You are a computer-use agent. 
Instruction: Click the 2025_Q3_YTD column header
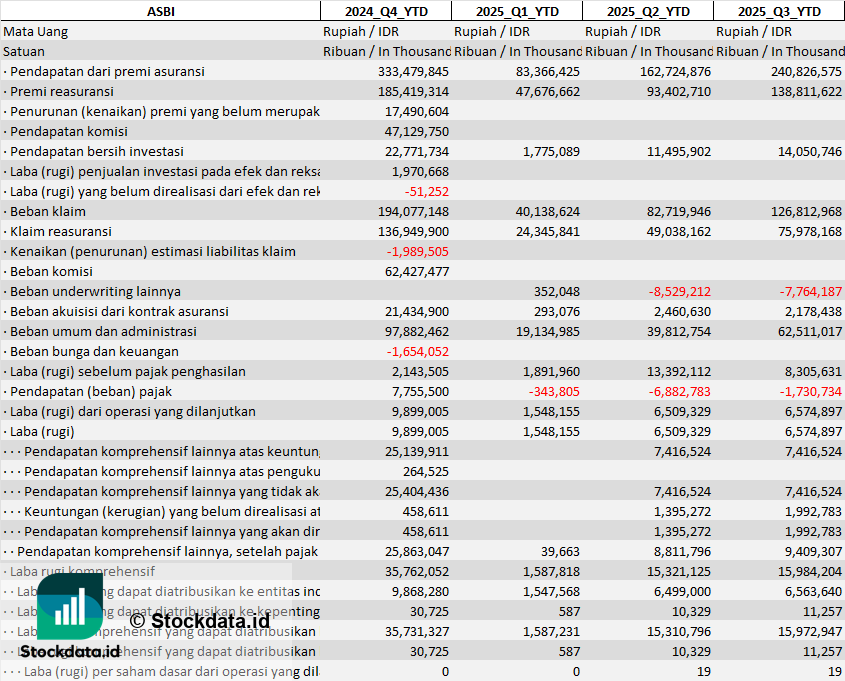tap(779, 11)
